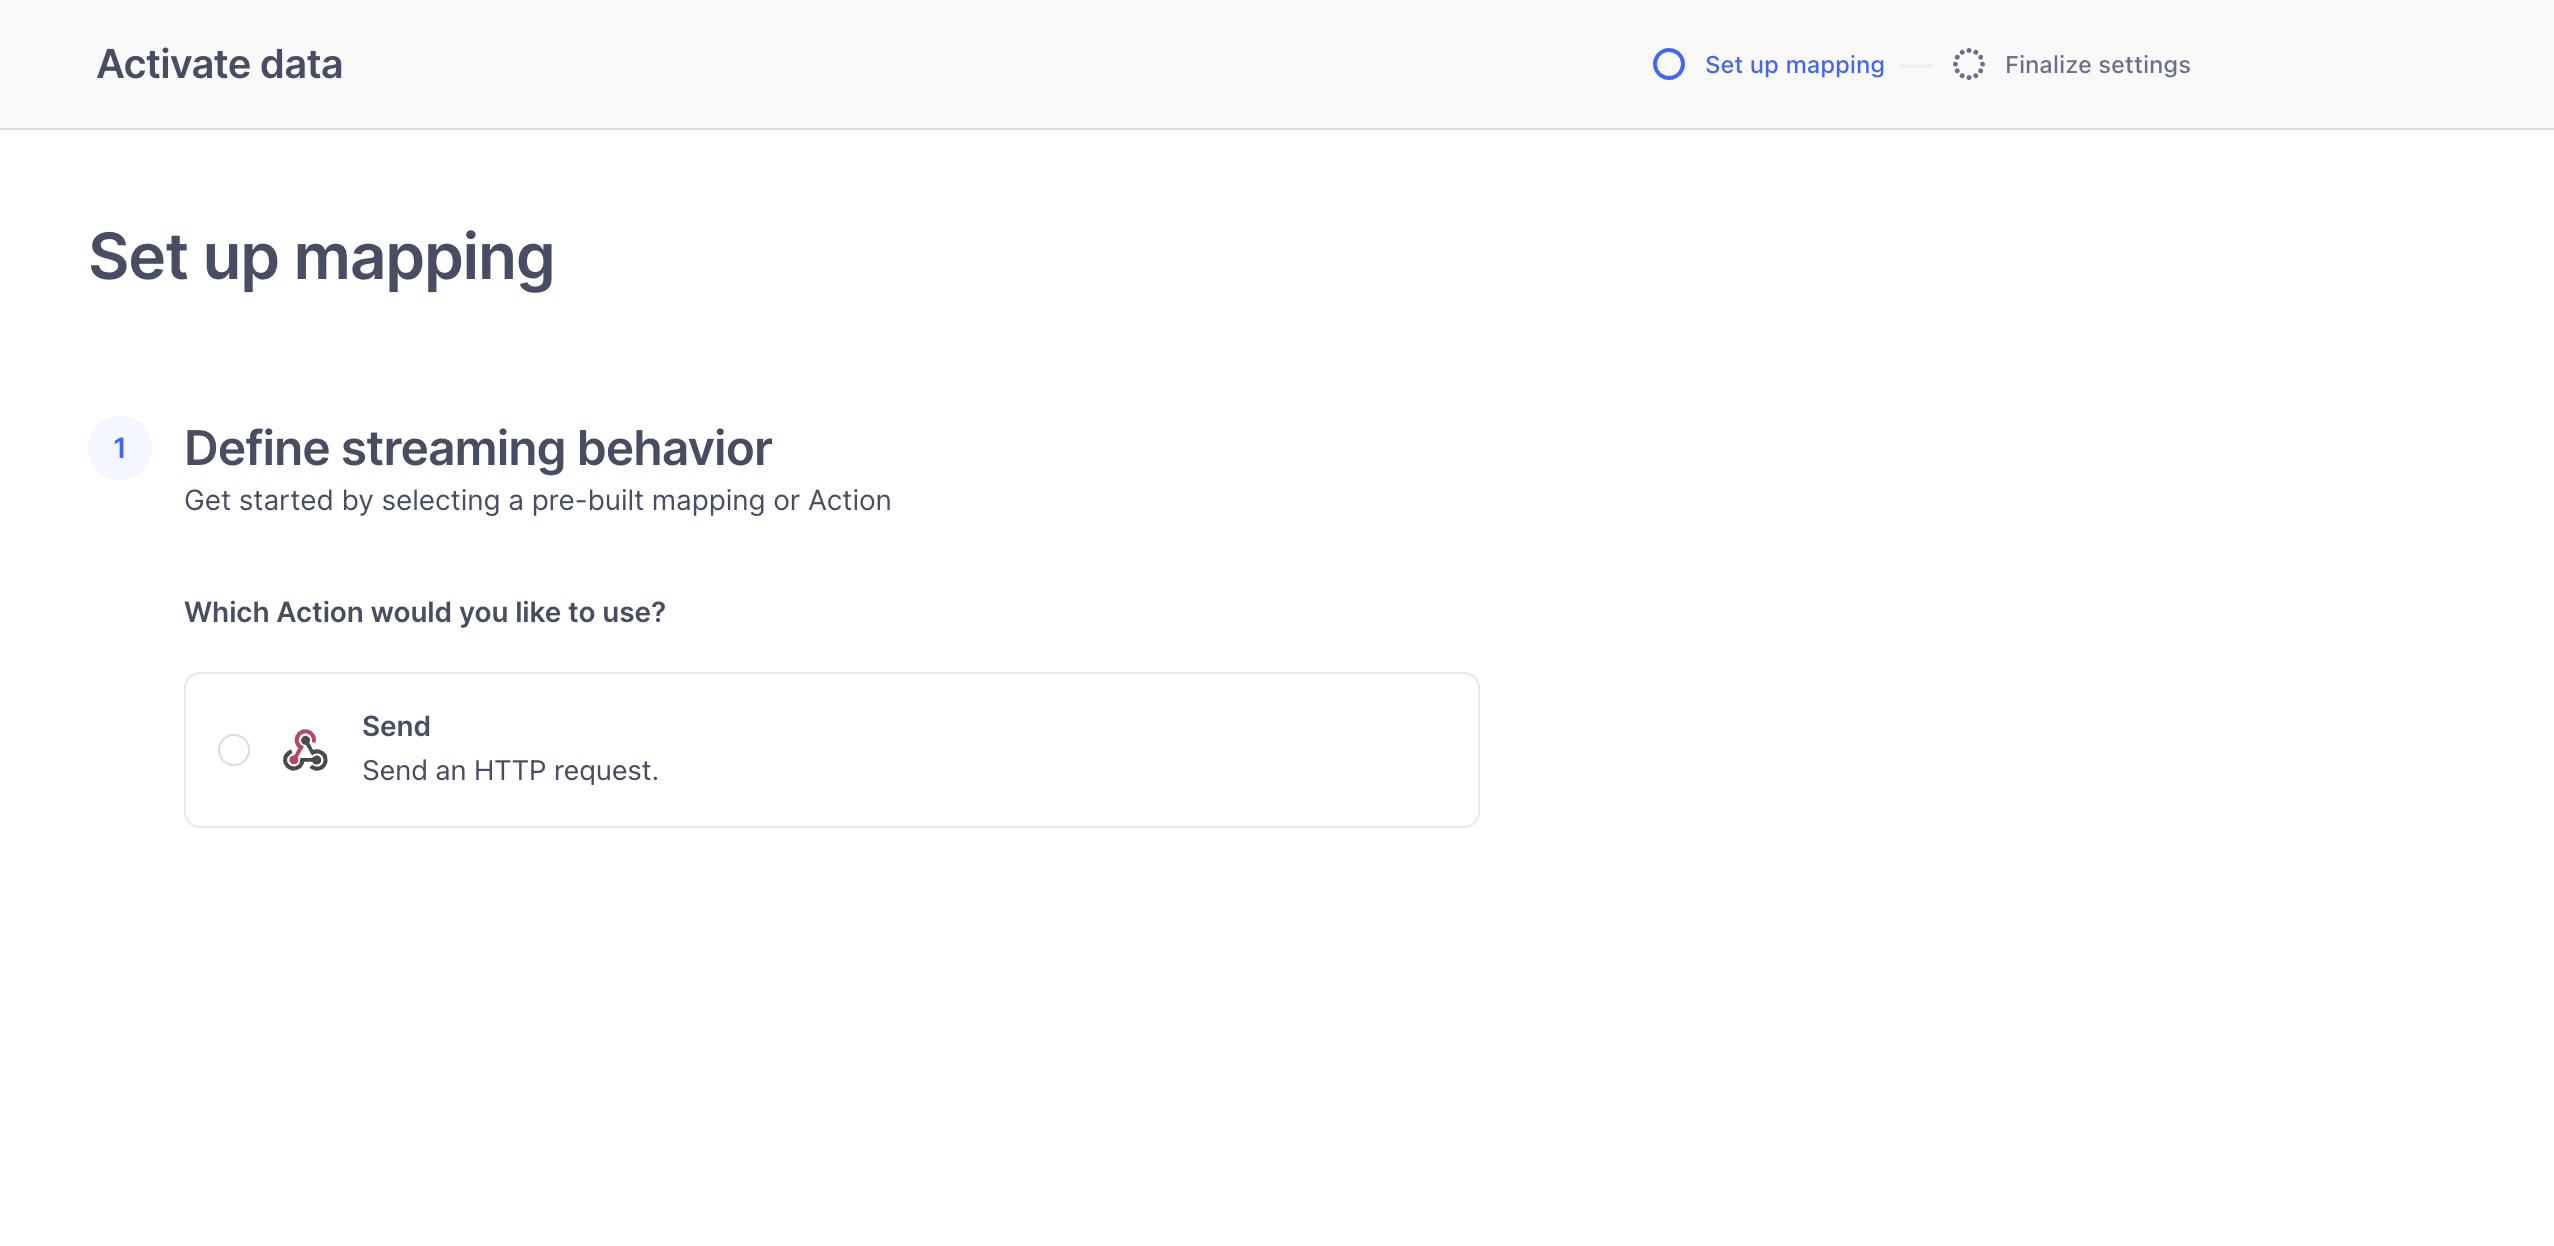Click the Set up mapping step circle icon
Screen dimensions: 2554x1246
point(1669,64)
